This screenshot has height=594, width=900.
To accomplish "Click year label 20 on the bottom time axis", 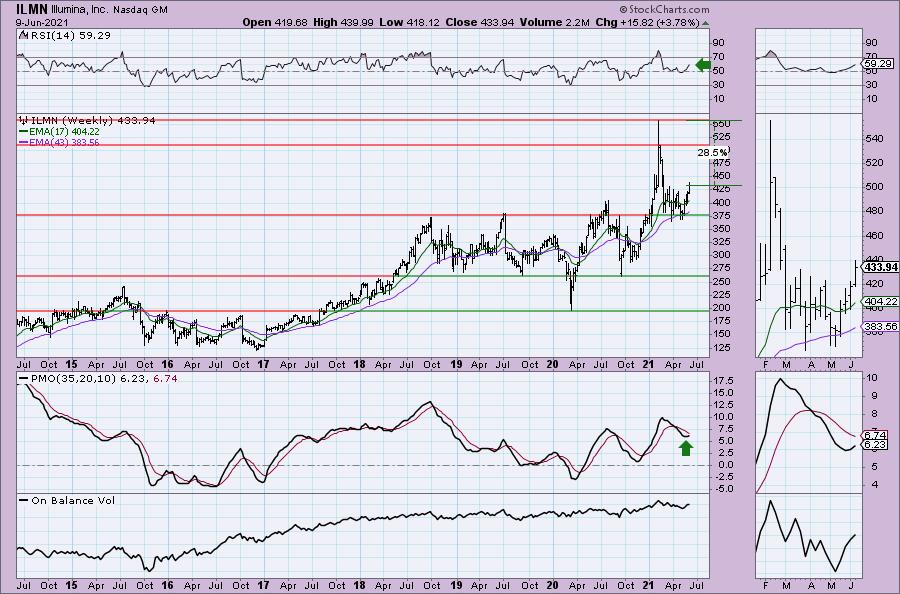I will [x=552, y=585].
